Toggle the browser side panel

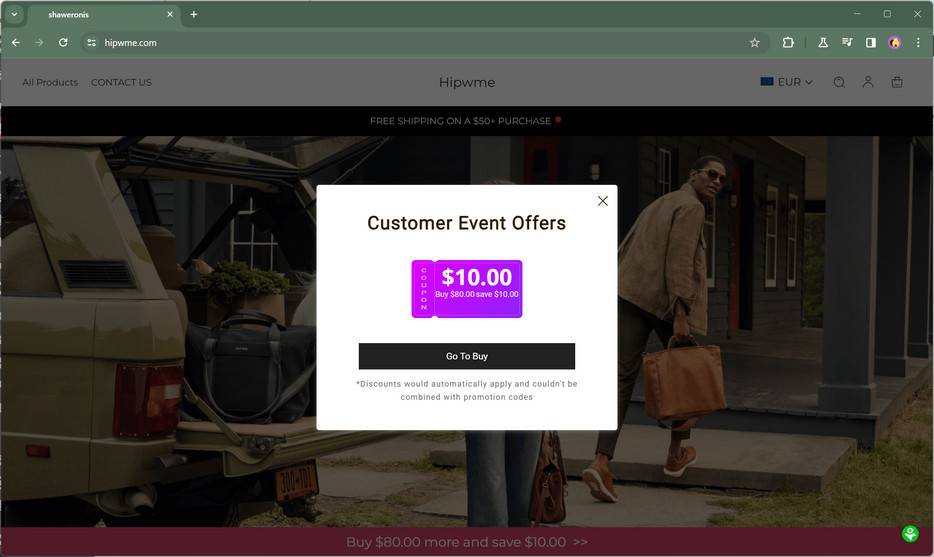point(870,43)
